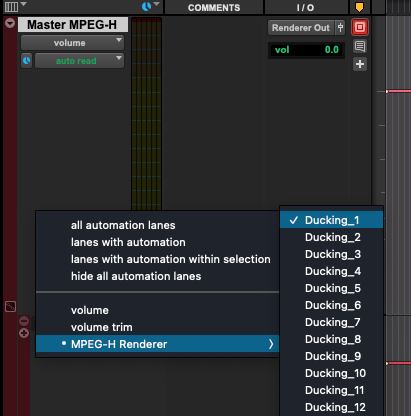Click the blue automation clock icon in the header
The height and width of the screenshot is (416, 411).
[x=146, y=6]
